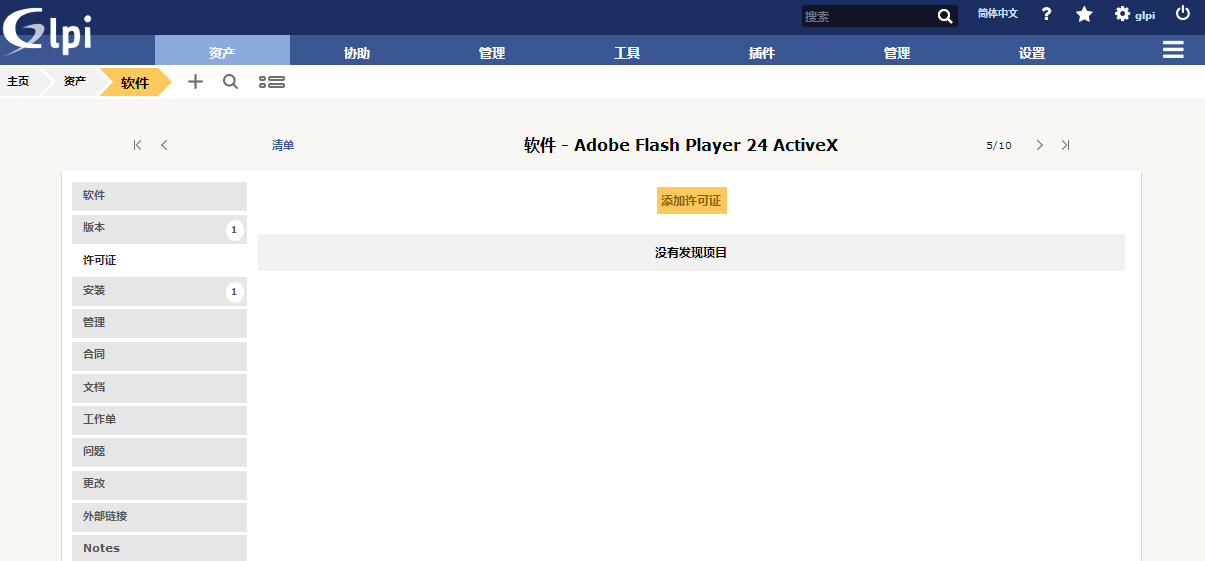Click the GLPI logo
Screen dimensions: 1205x561
[x=48, y=30]
